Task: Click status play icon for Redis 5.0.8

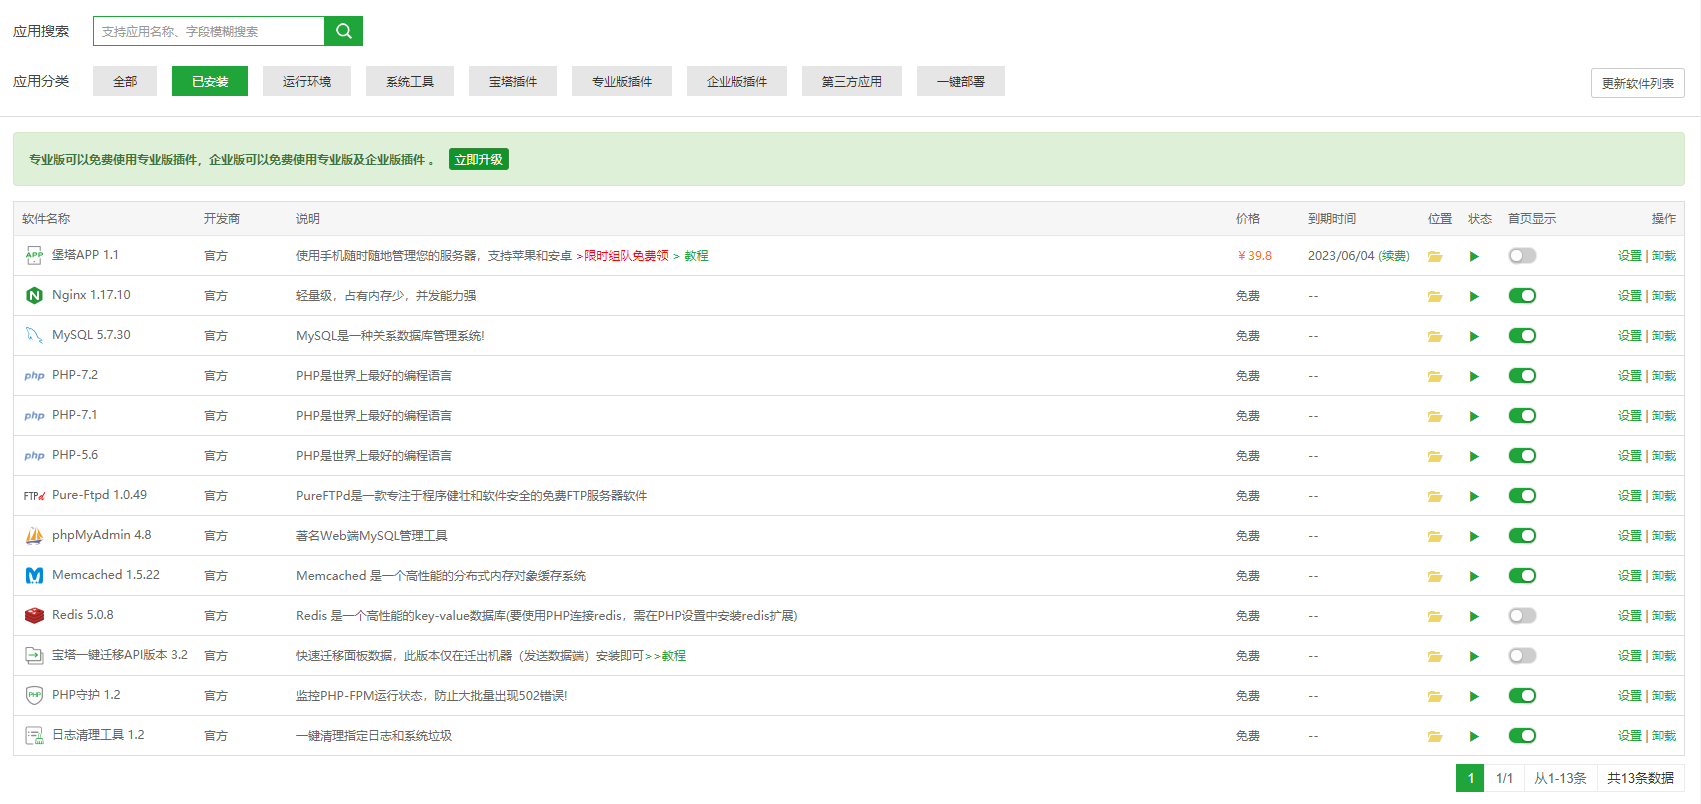Action: 1474,616
